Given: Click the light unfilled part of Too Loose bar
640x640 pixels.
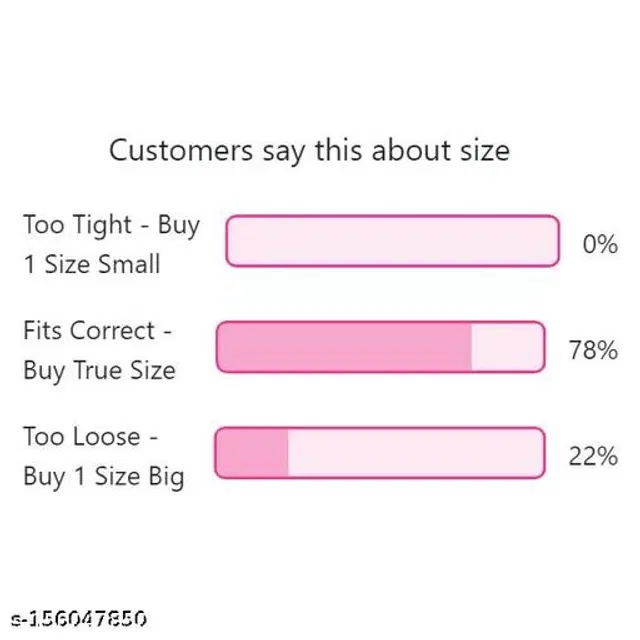Looking at the screenshot, I should pyautogui.click(x=415, y=453).
